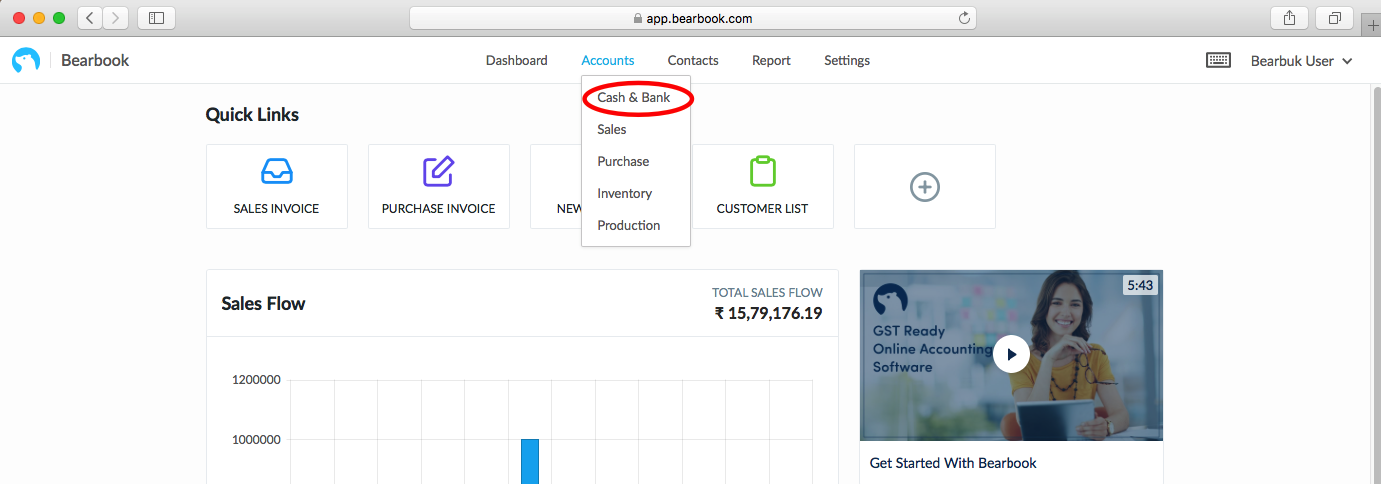Toggle Safari's sidebar icon

[x=156, y=18]
